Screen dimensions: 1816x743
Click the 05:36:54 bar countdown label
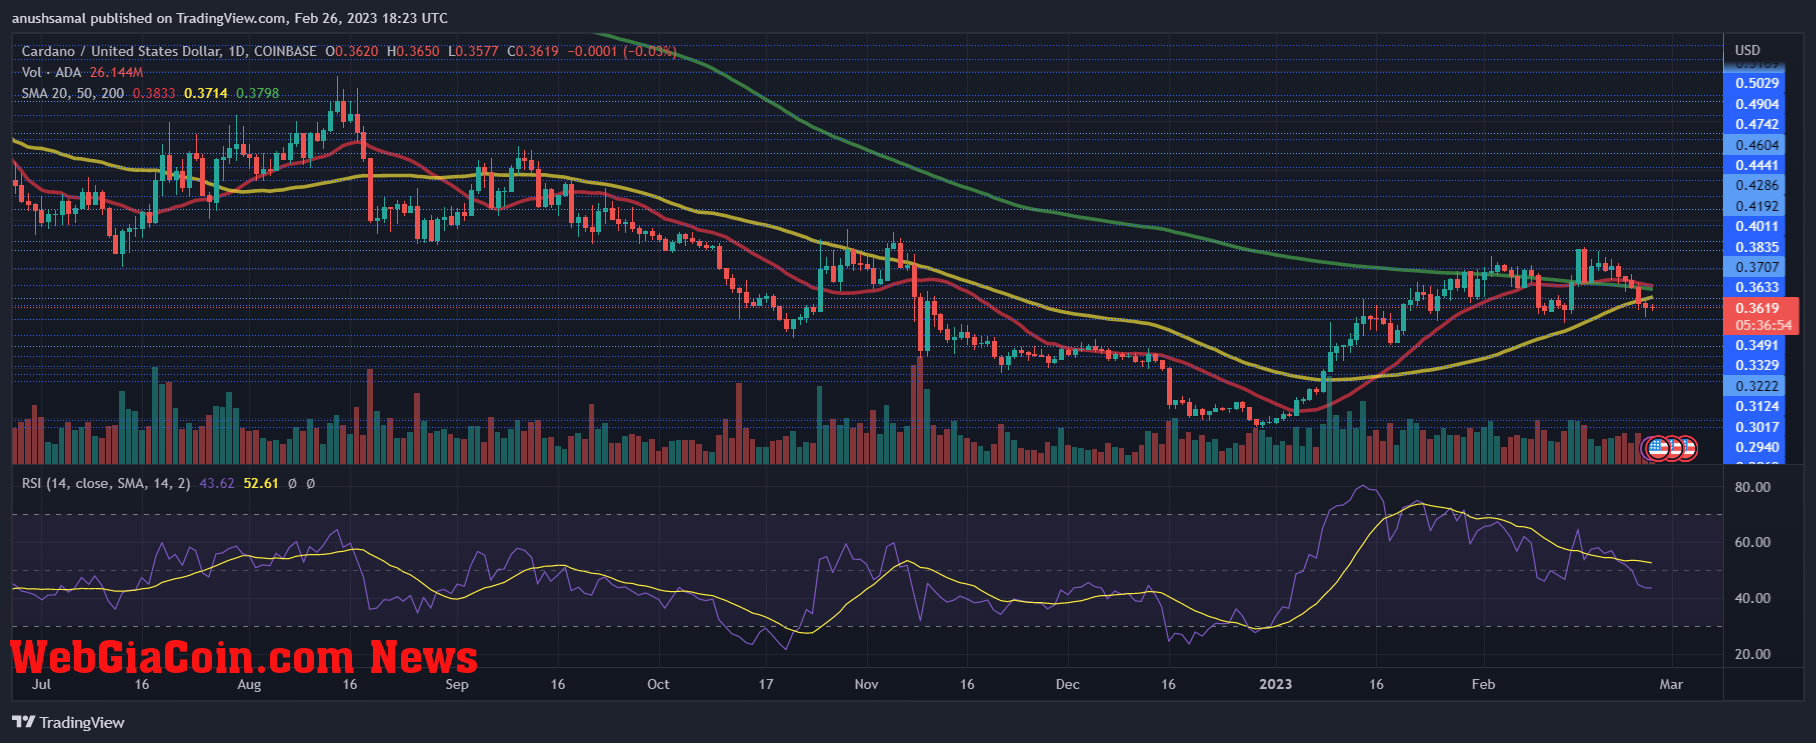coord(1763,325)
